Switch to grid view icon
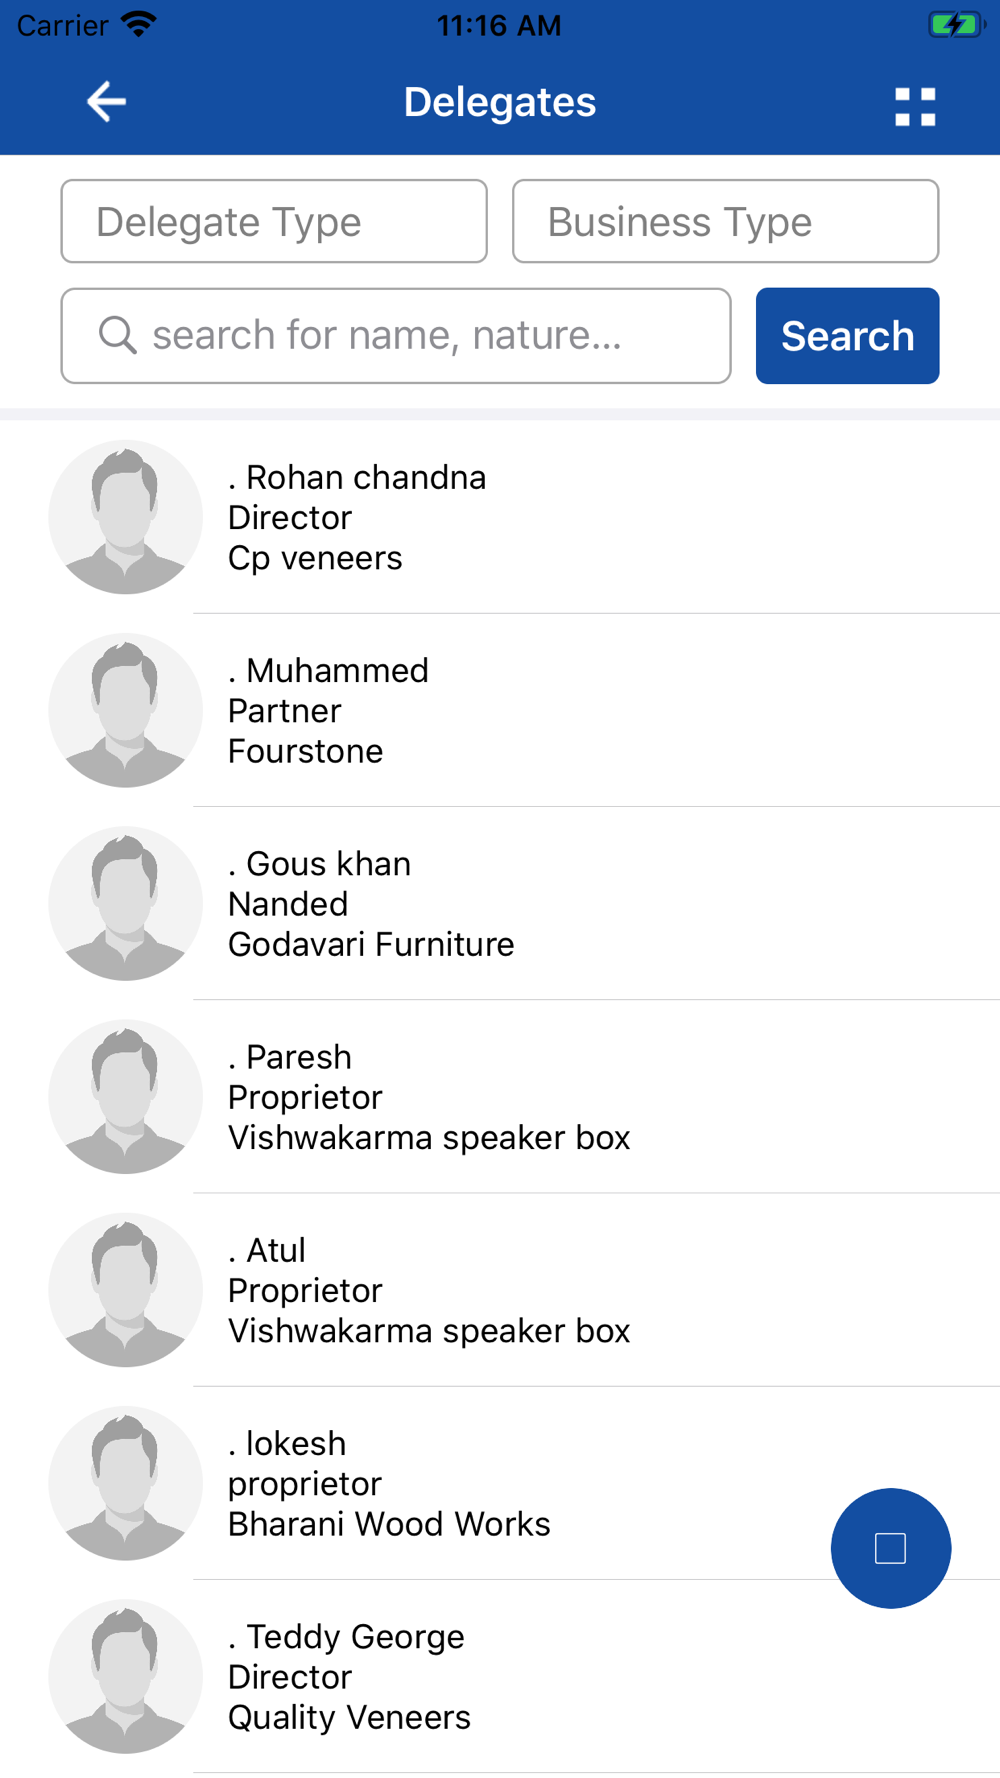 click(x=915, y=107)
